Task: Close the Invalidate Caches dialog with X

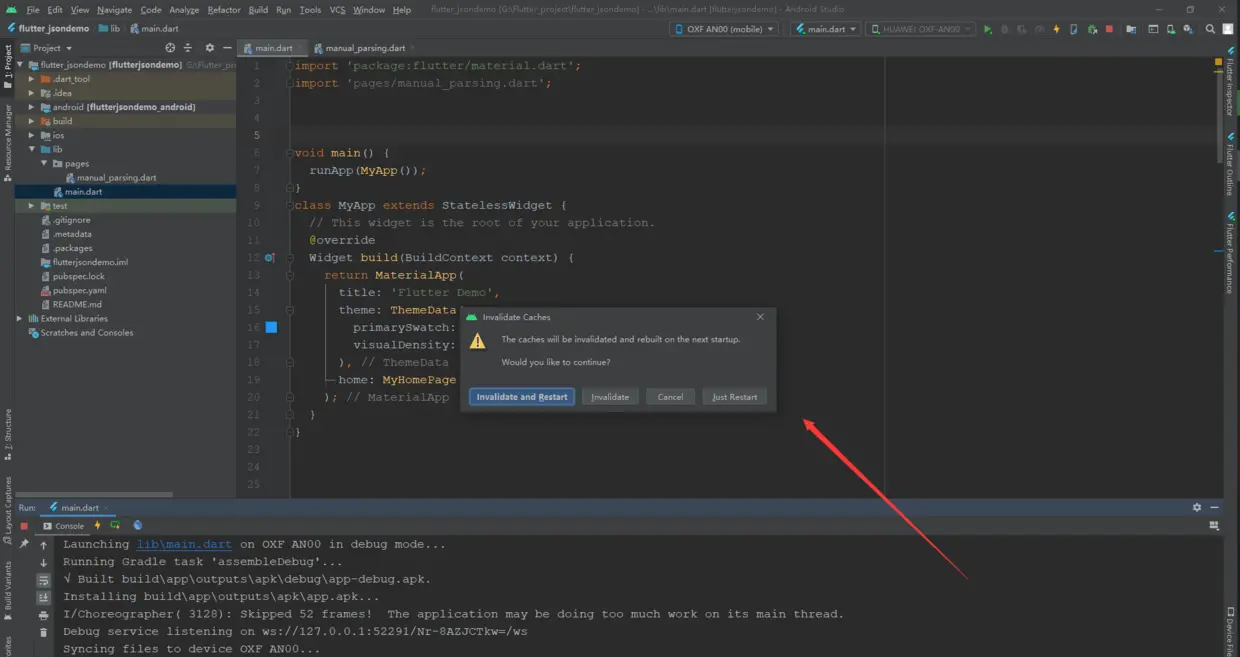Action: click(x=760, y=317)
